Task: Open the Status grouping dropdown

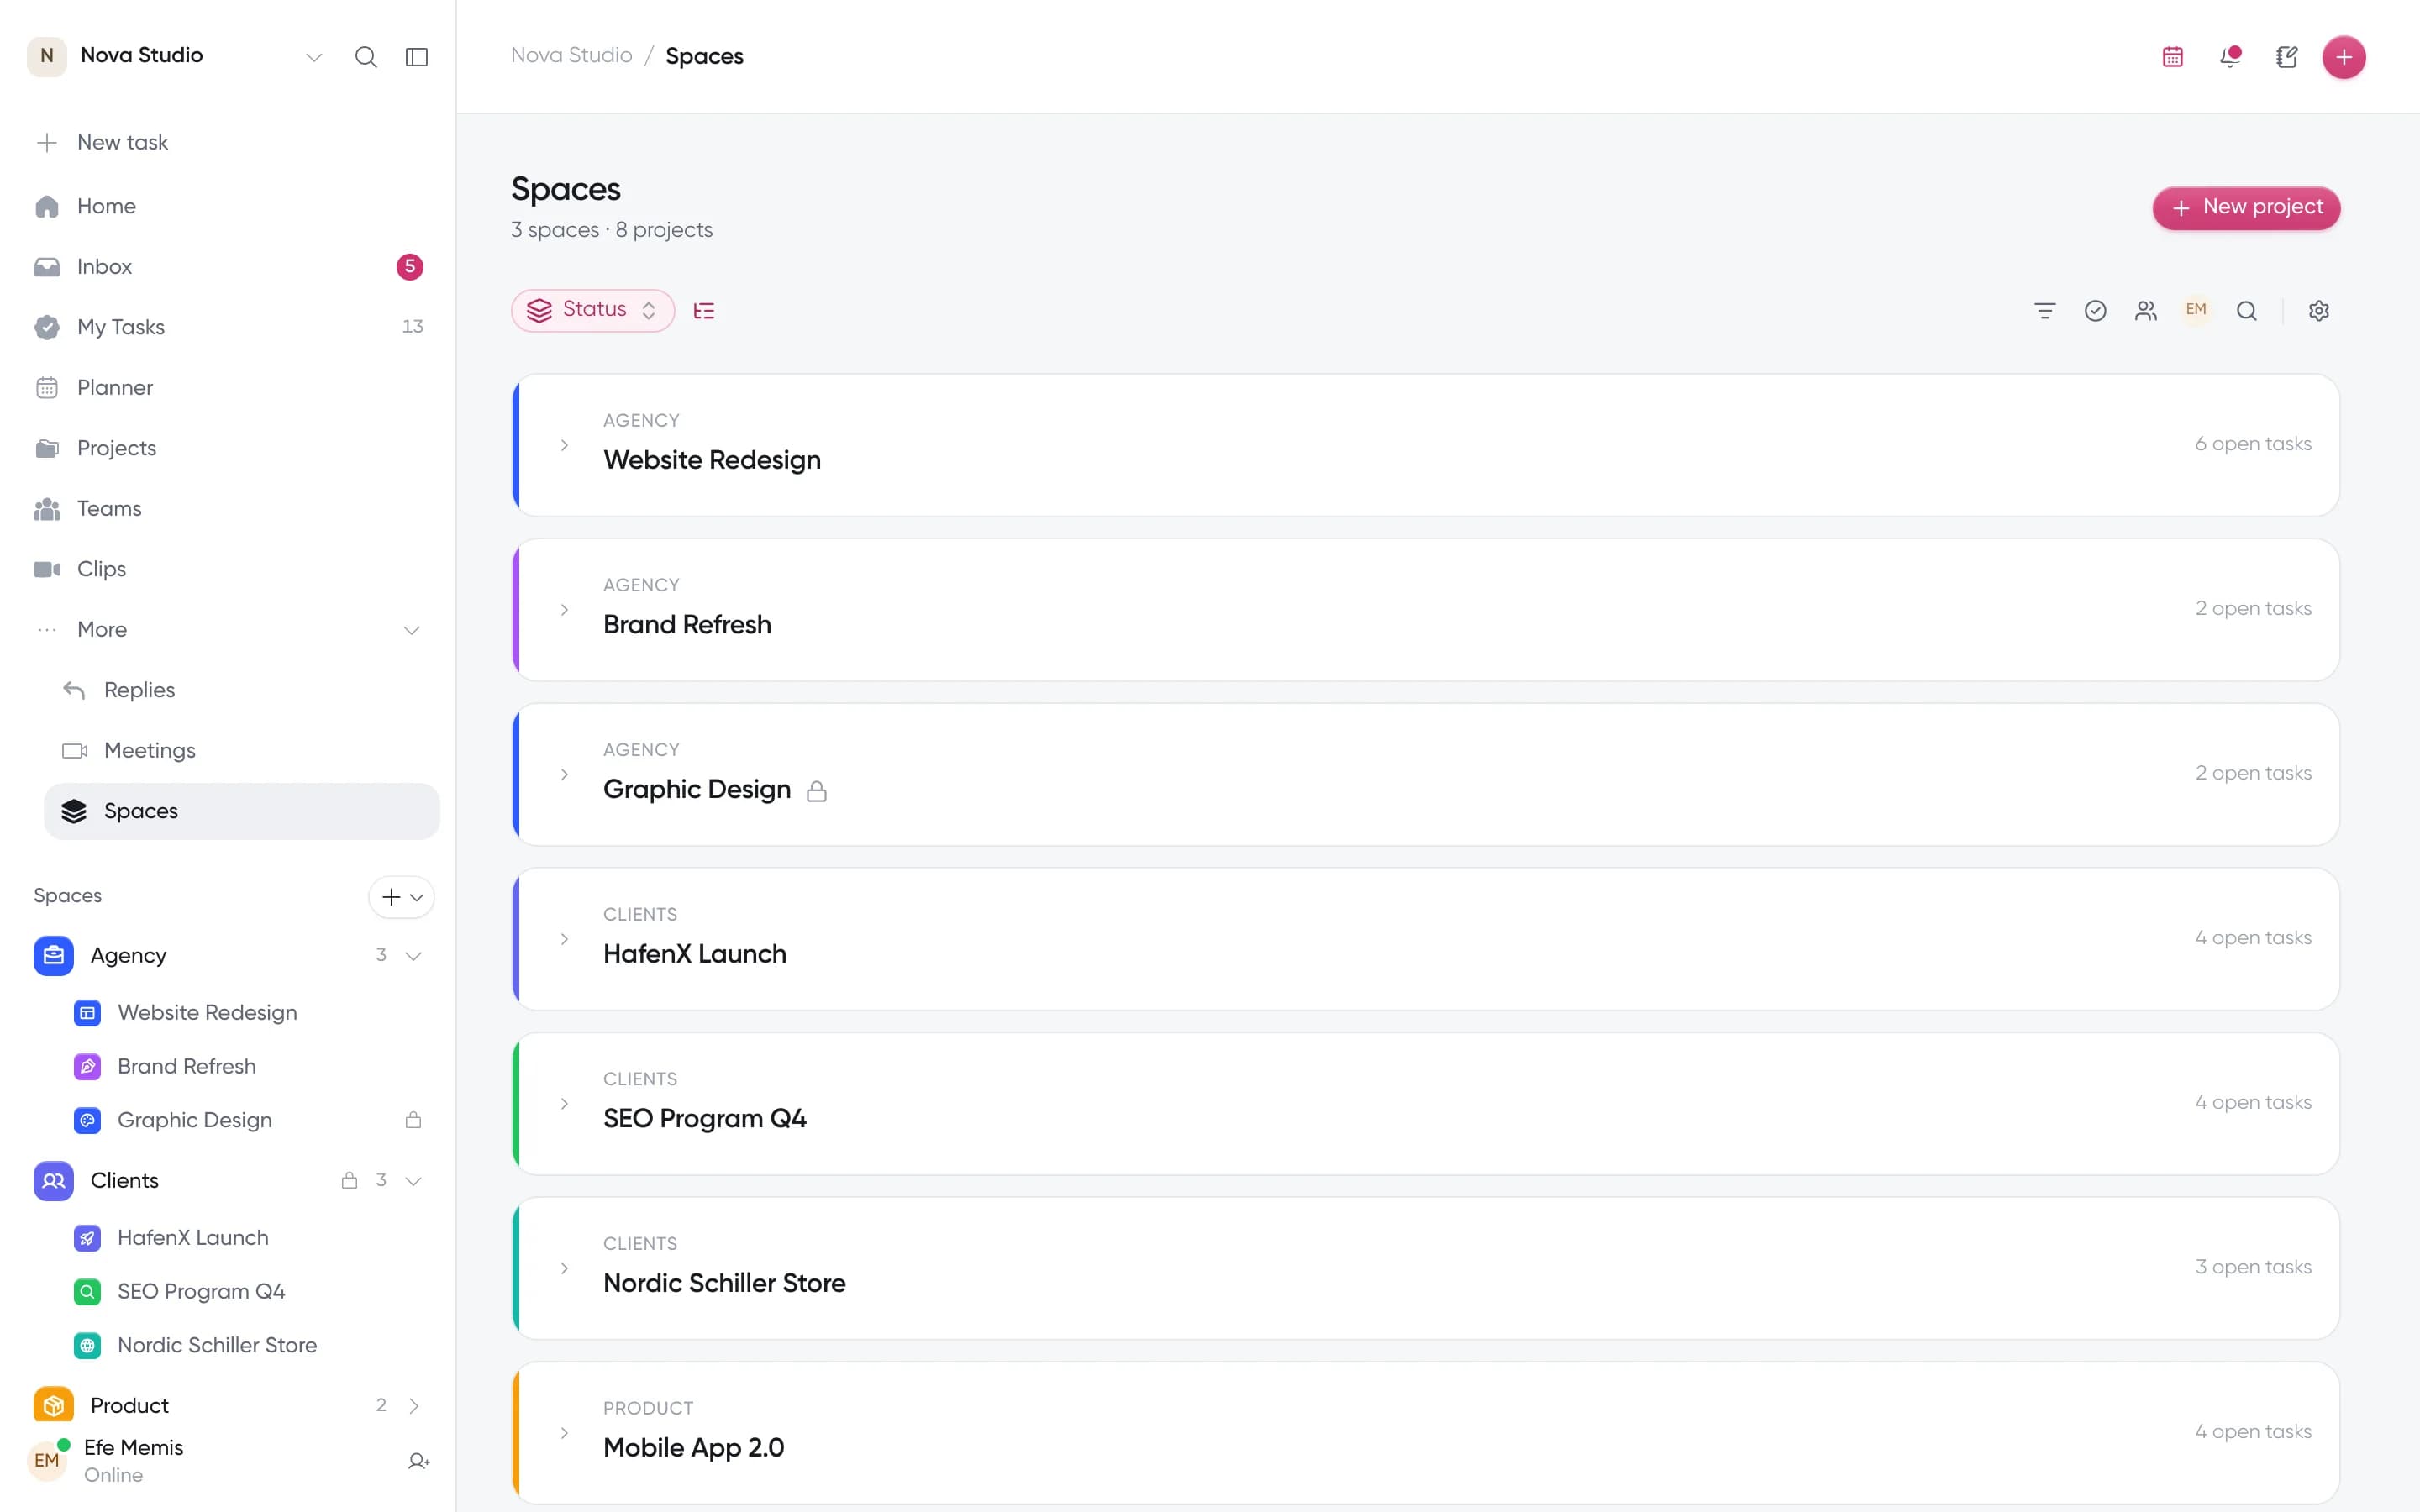Action: pos(593,310)
